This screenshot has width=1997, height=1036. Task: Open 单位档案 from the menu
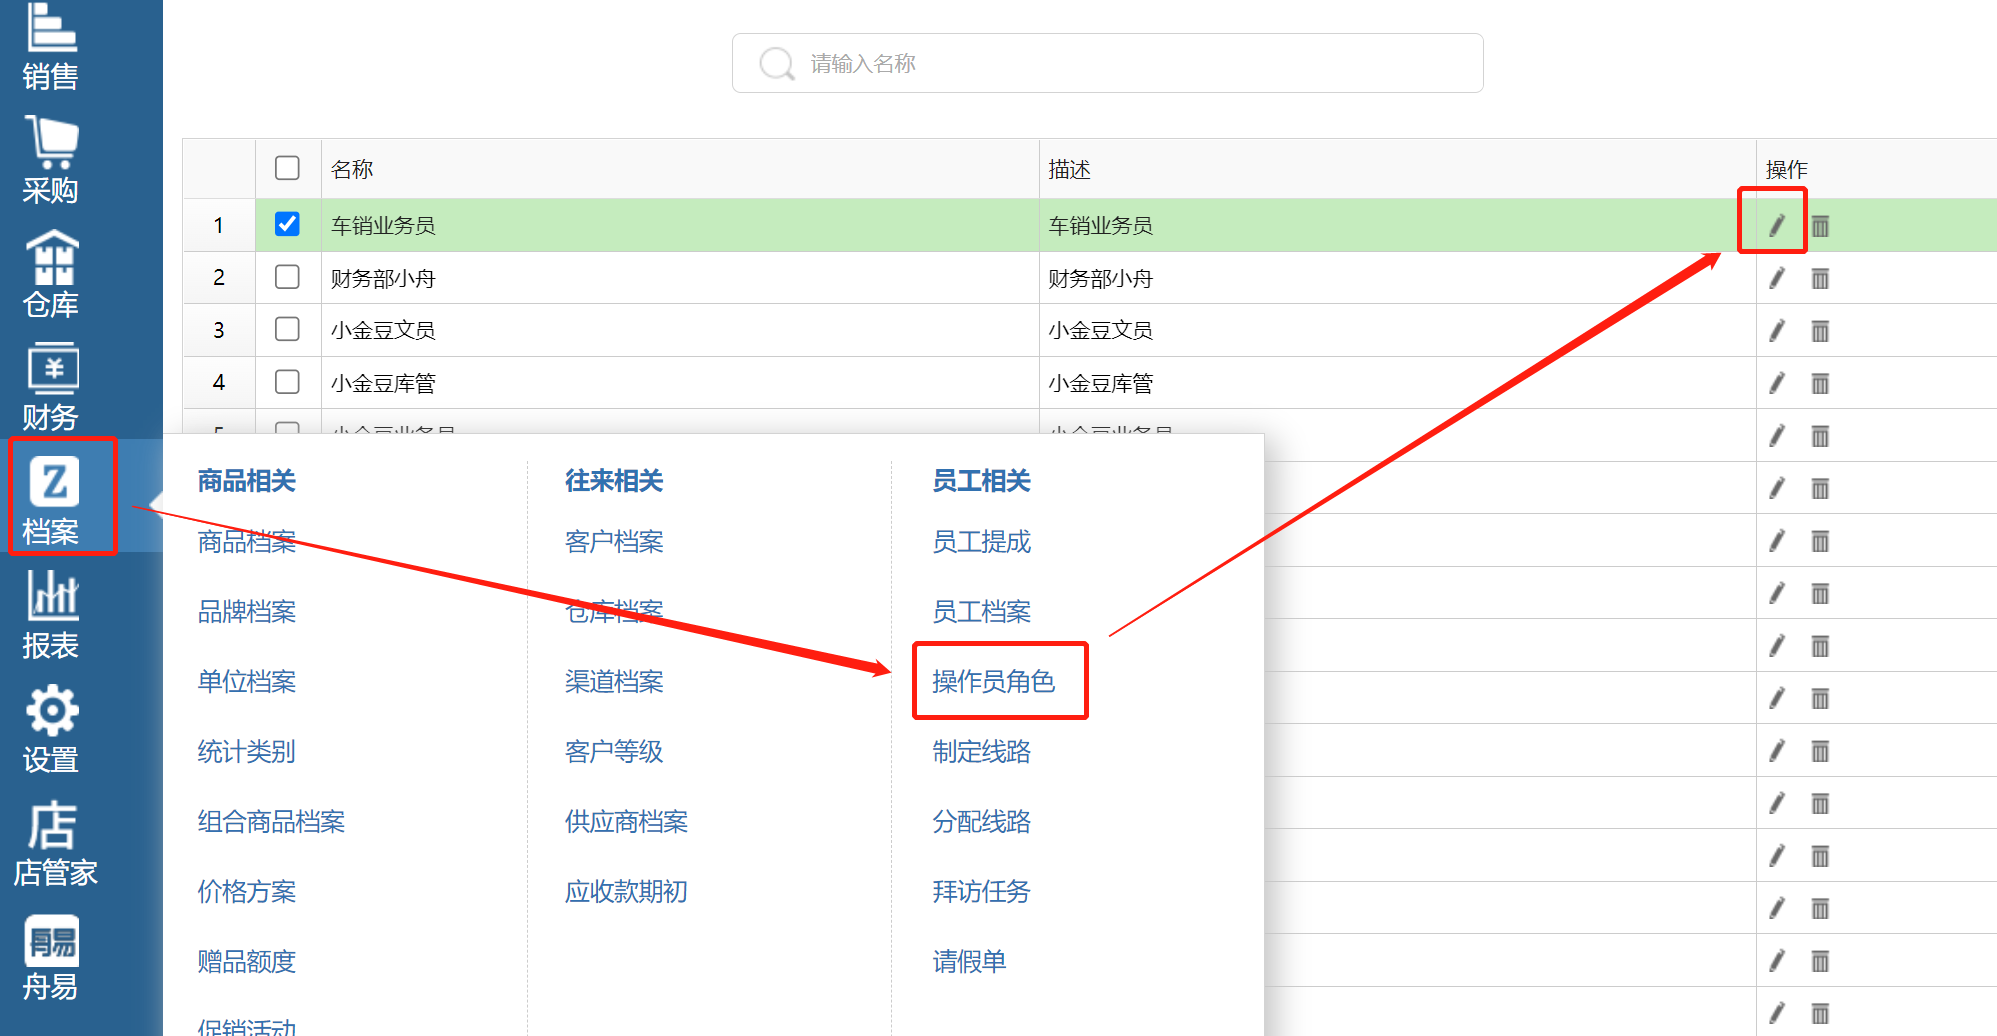[247, 681]
